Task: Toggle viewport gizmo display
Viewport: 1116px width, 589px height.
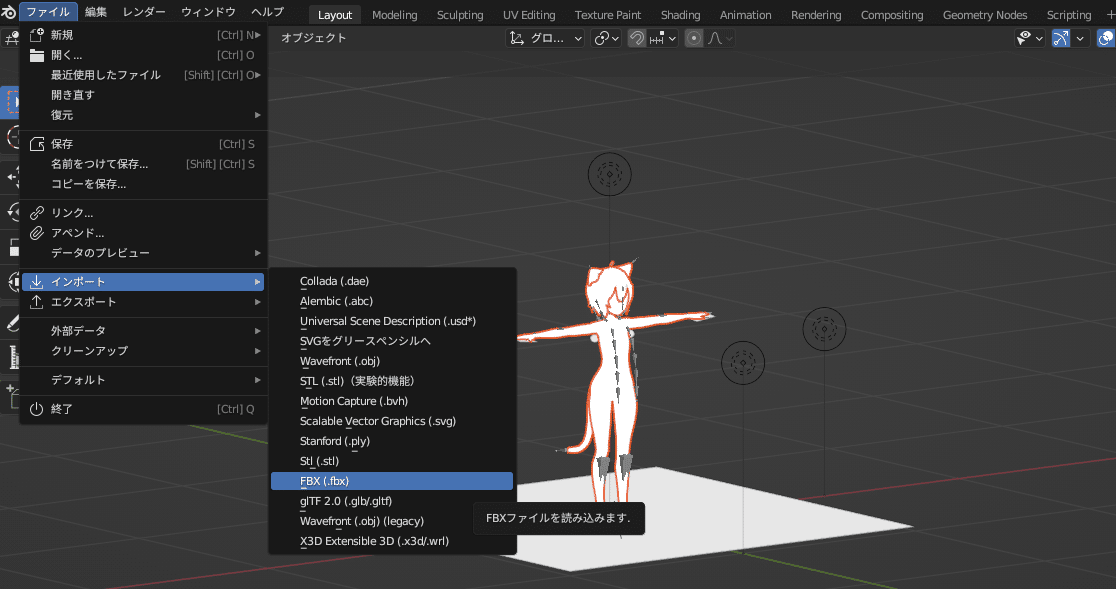Action: click(1060, 38)
